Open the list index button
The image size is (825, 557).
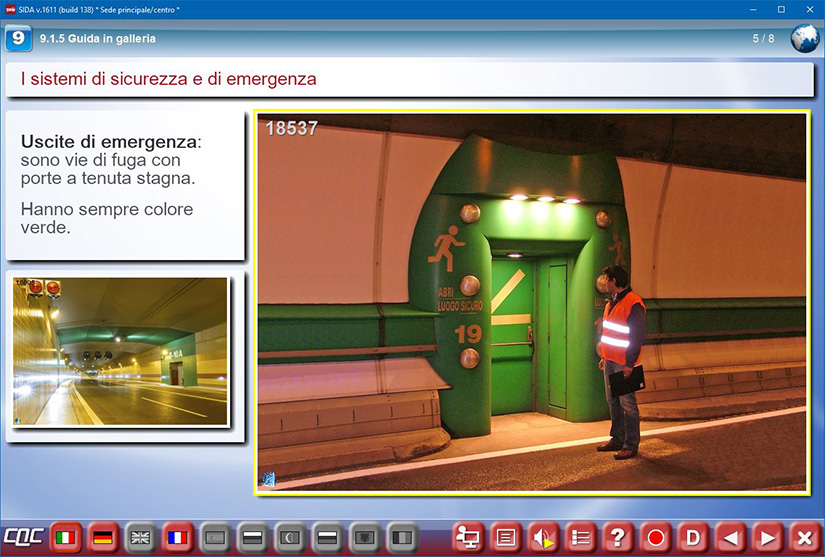[580, 537]
